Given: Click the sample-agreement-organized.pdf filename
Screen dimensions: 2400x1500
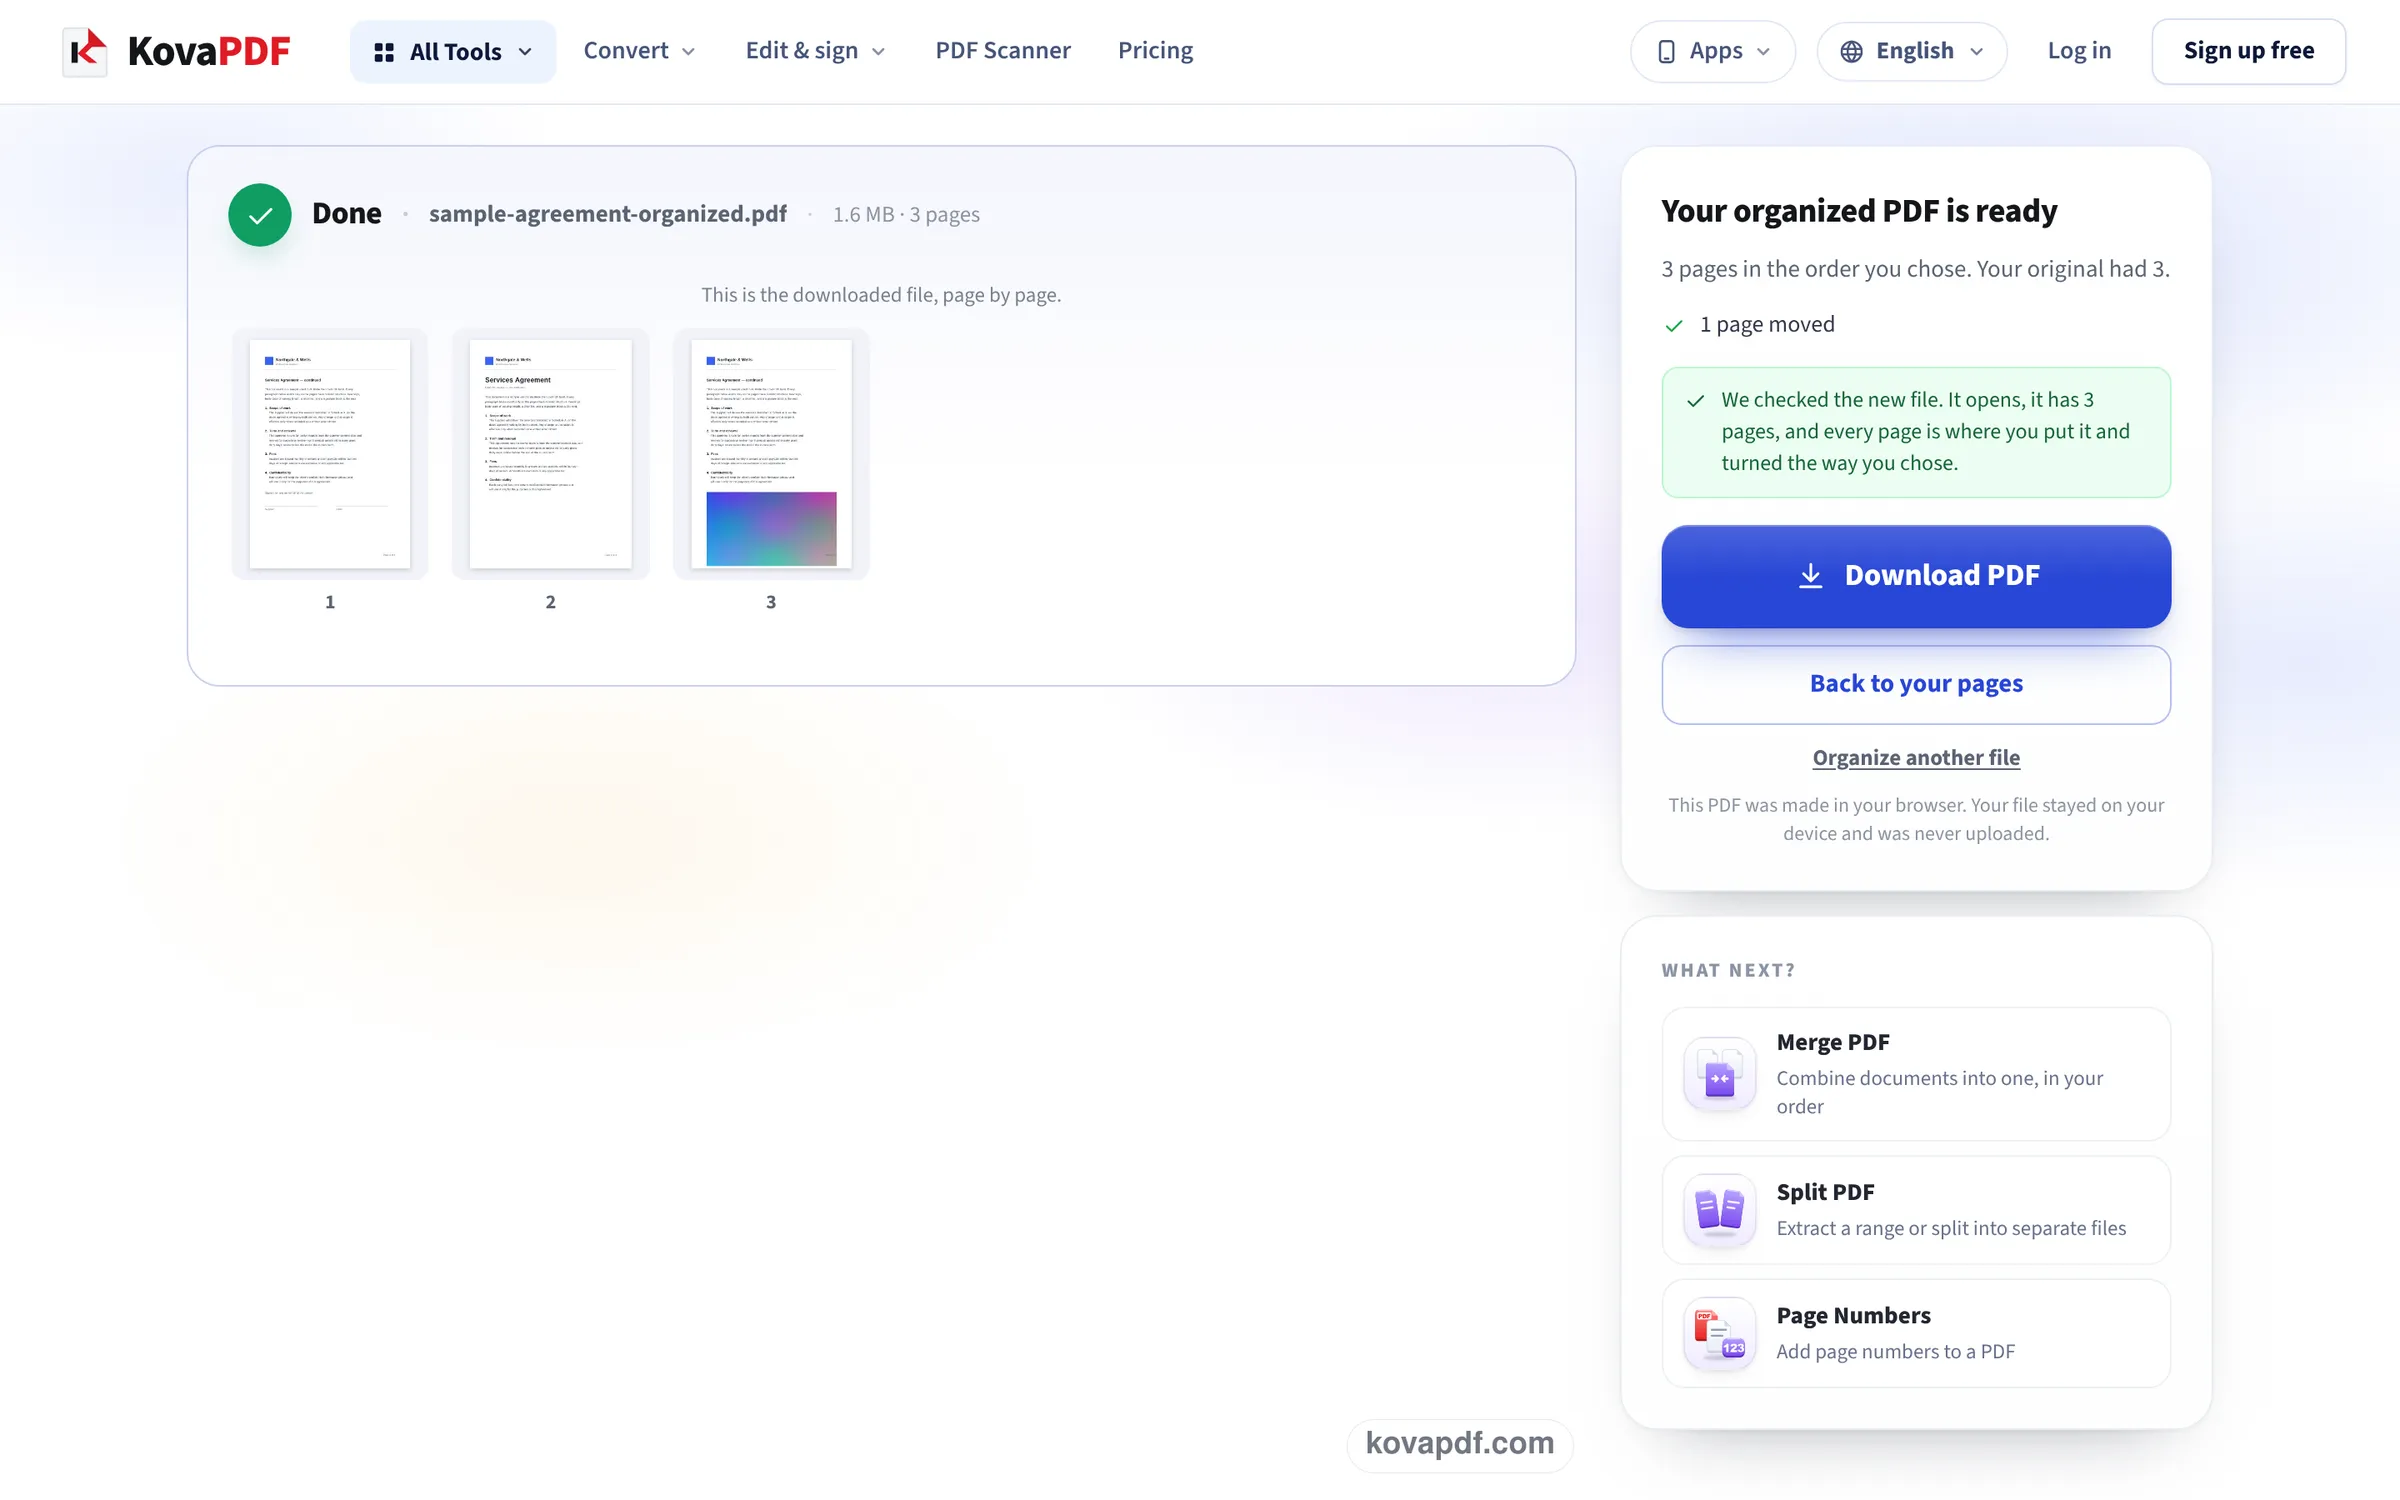Looking at the screenshot, I should click(x=608, y=214).
